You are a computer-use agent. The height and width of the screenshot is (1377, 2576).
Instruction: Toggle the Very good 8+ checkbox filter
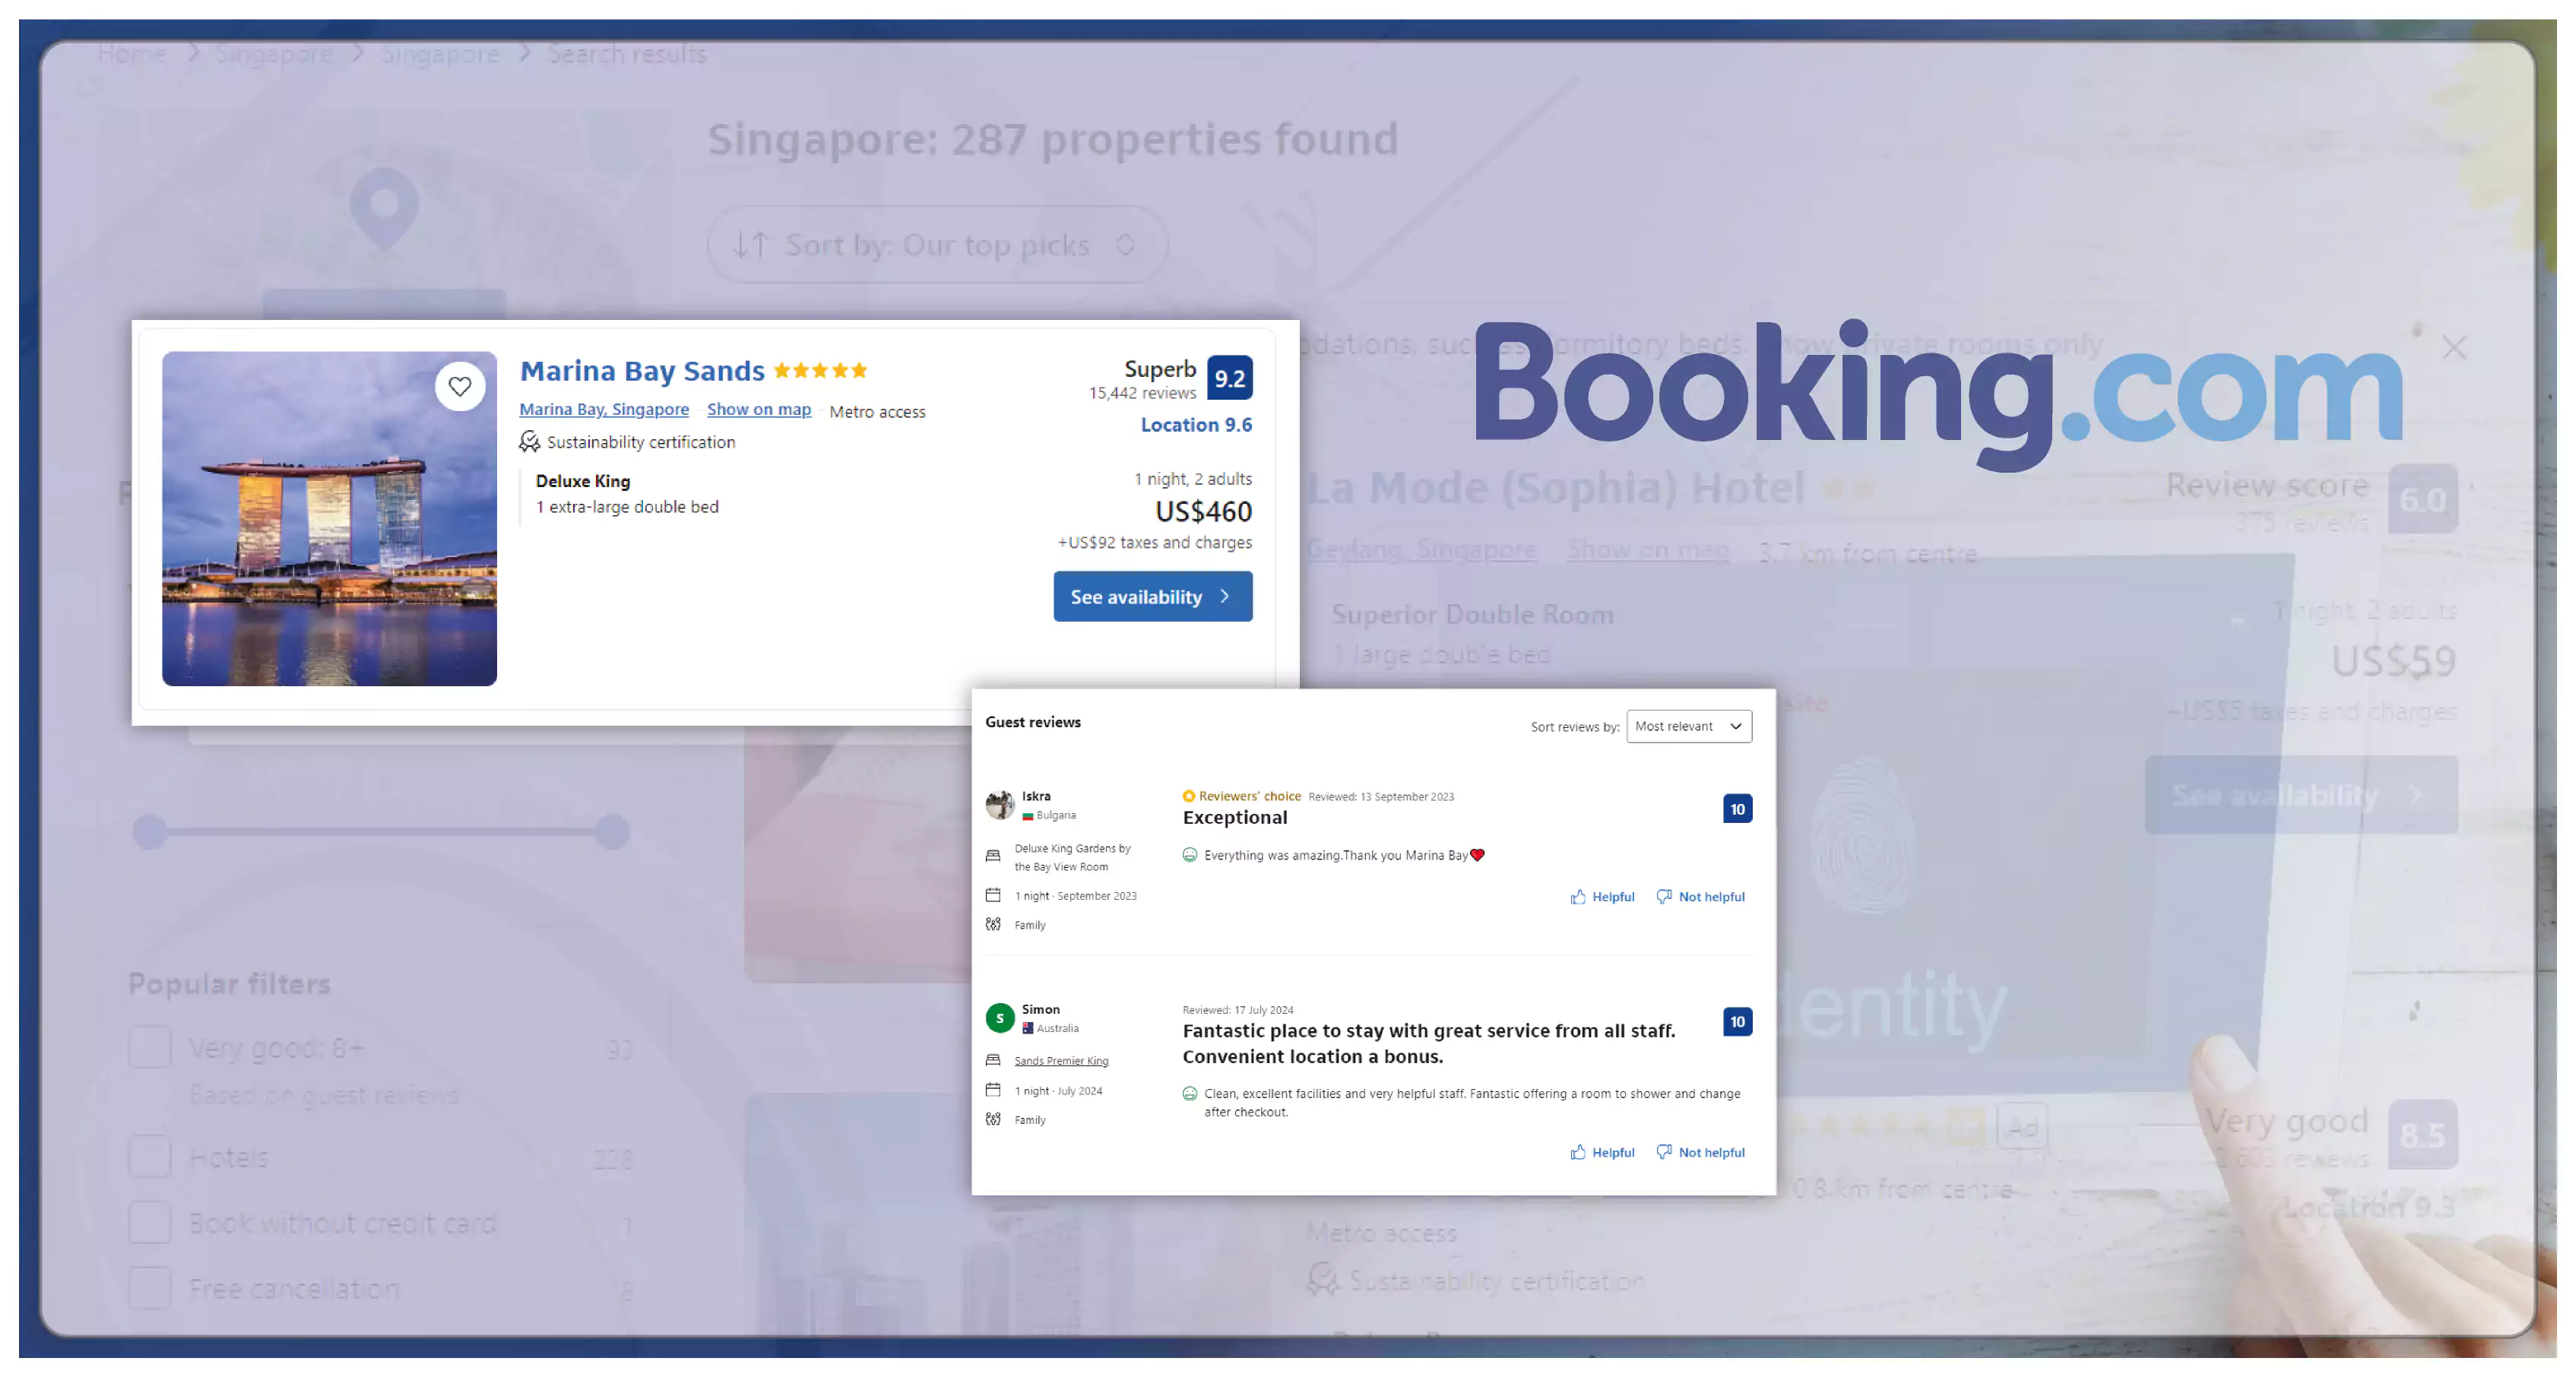click(x=150, y=1046)
